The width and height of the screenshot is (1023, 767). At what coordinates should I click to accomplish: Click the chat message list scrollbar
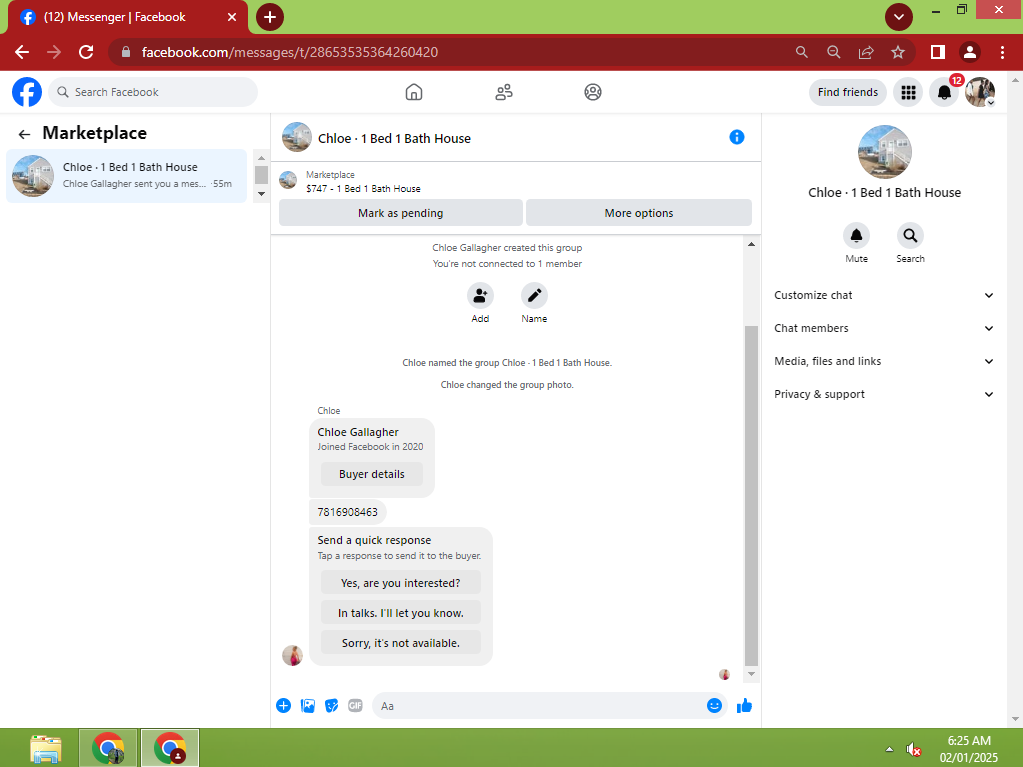point(752,496)
